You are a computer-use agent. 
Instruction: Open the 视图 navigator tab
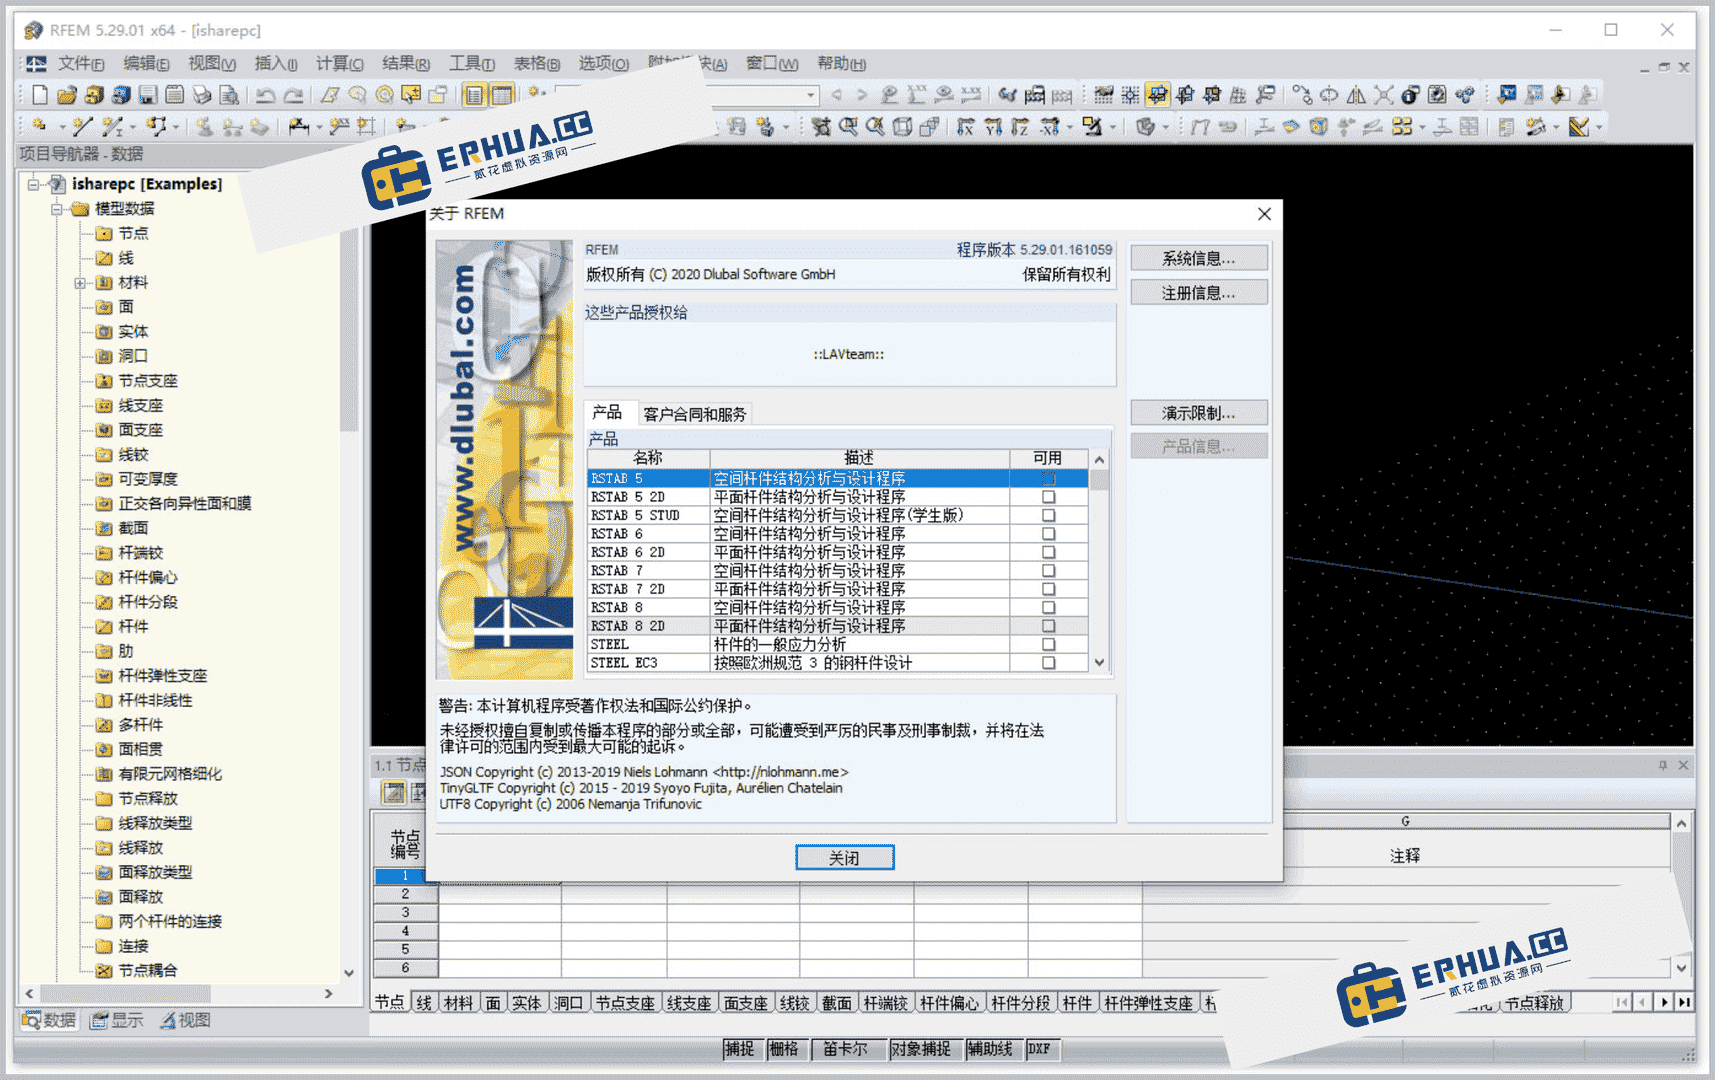(x=185, y=1020)
